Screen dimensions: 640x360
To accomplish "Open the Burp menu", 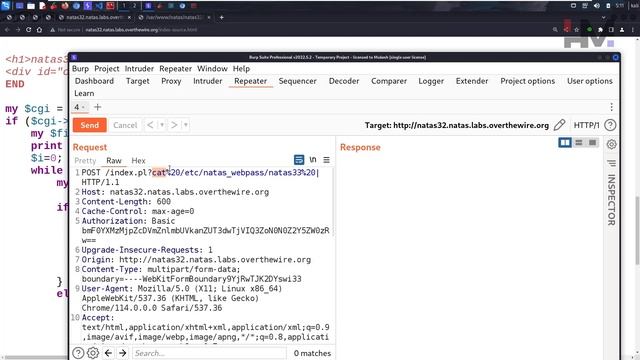I will (x=80, y=69).
